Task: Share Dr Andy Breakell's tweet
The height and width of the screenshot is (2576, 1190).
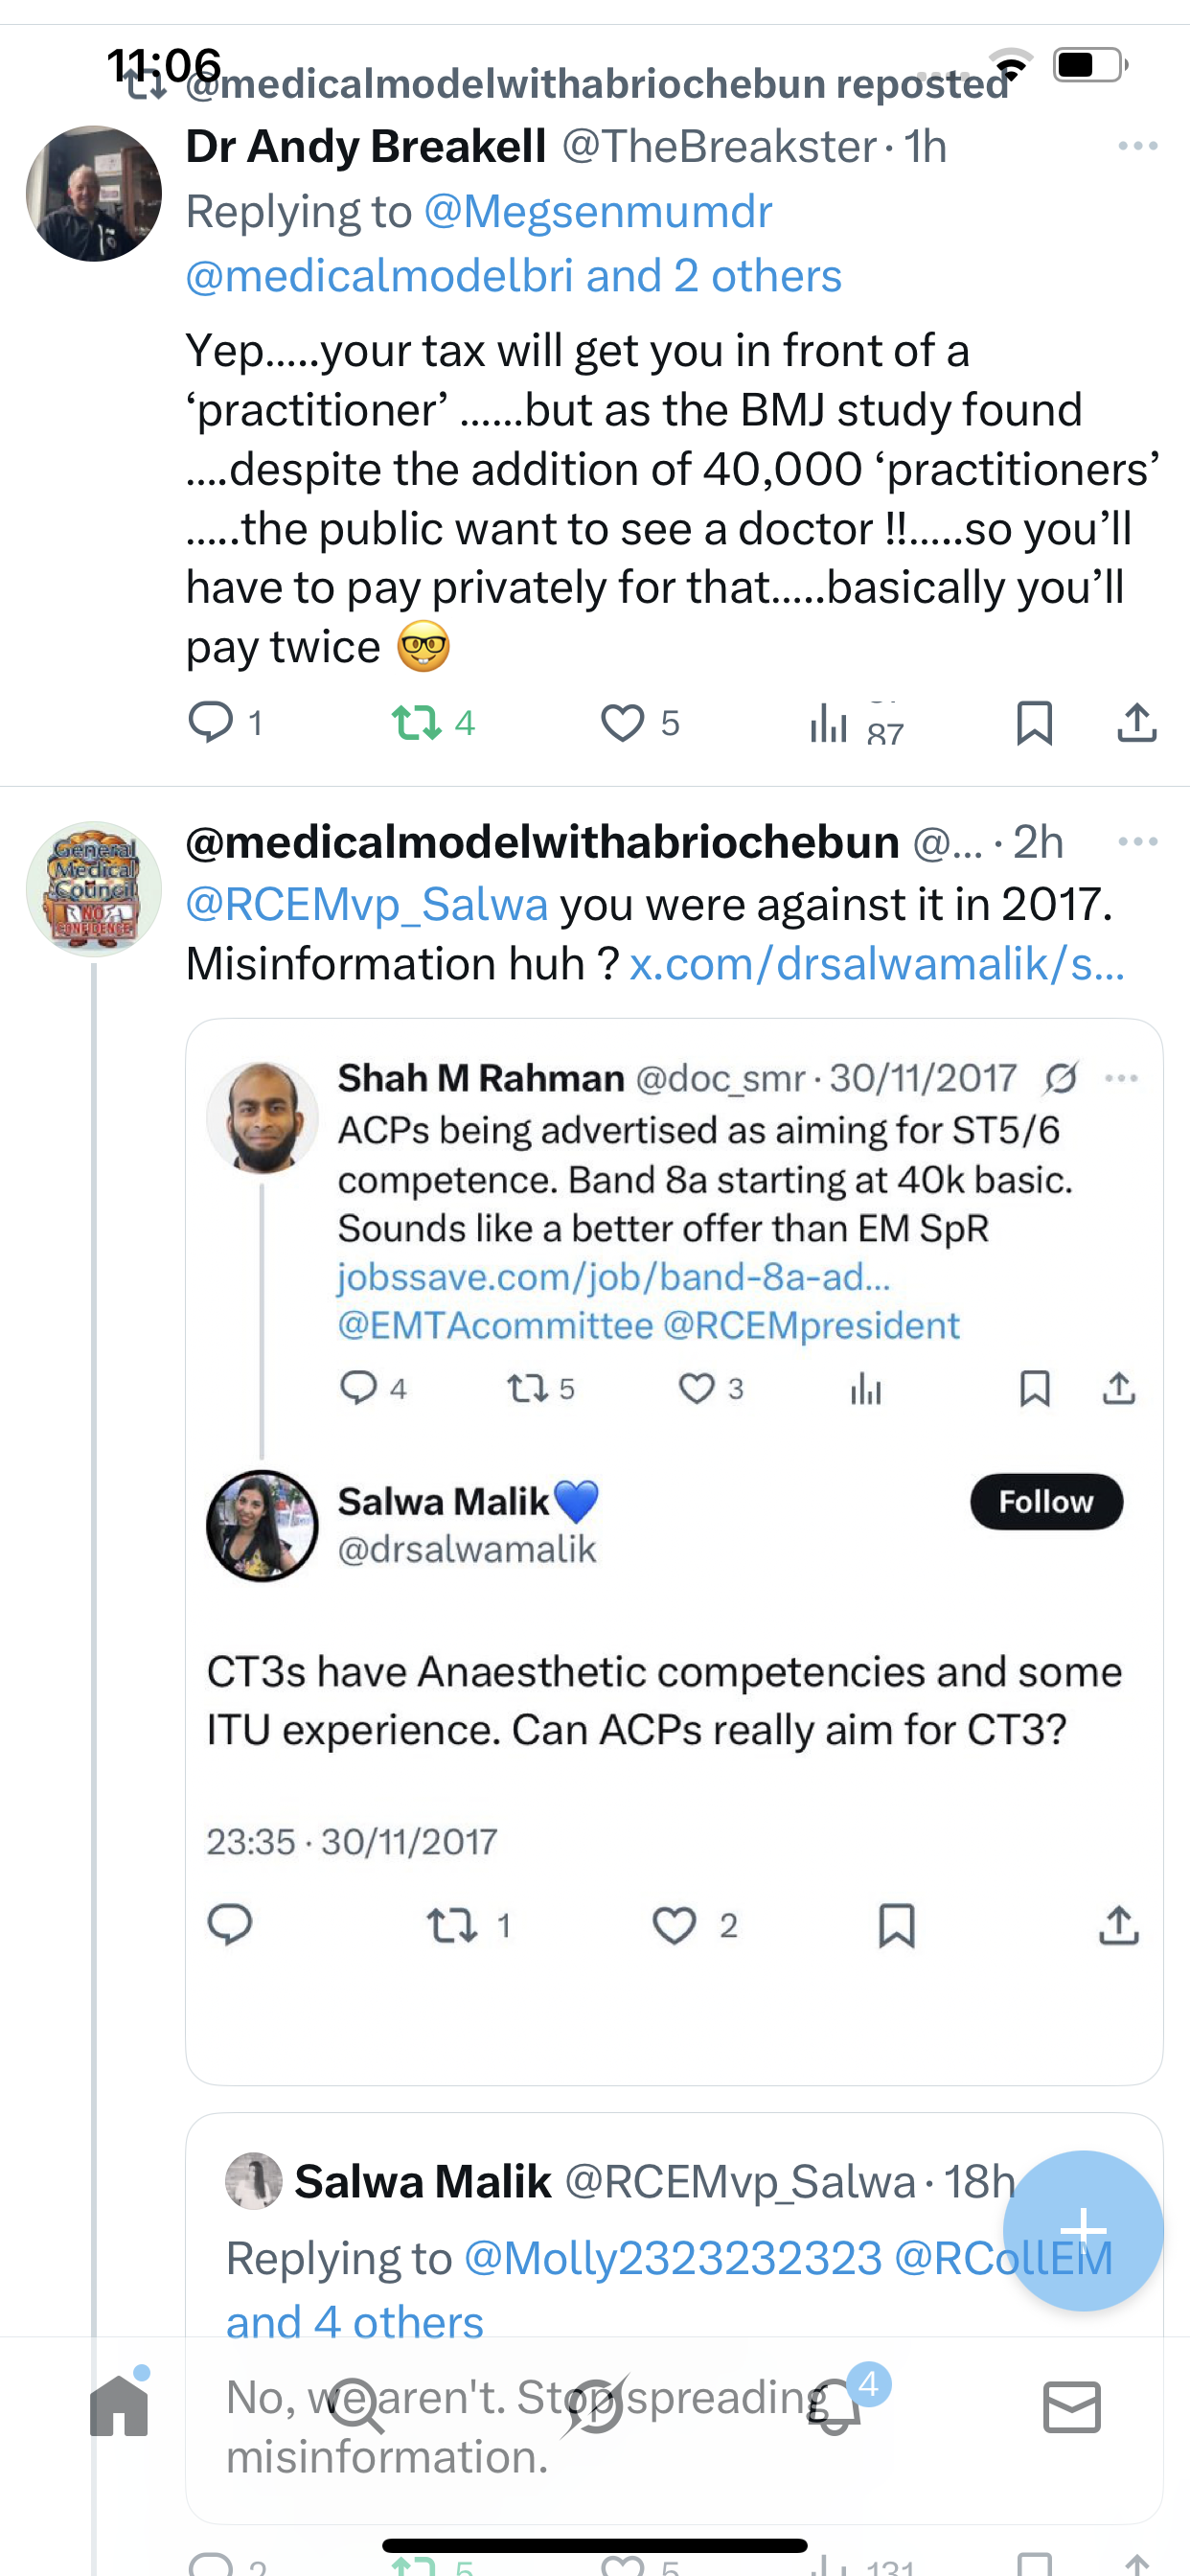Action: tap(1137, 723)
